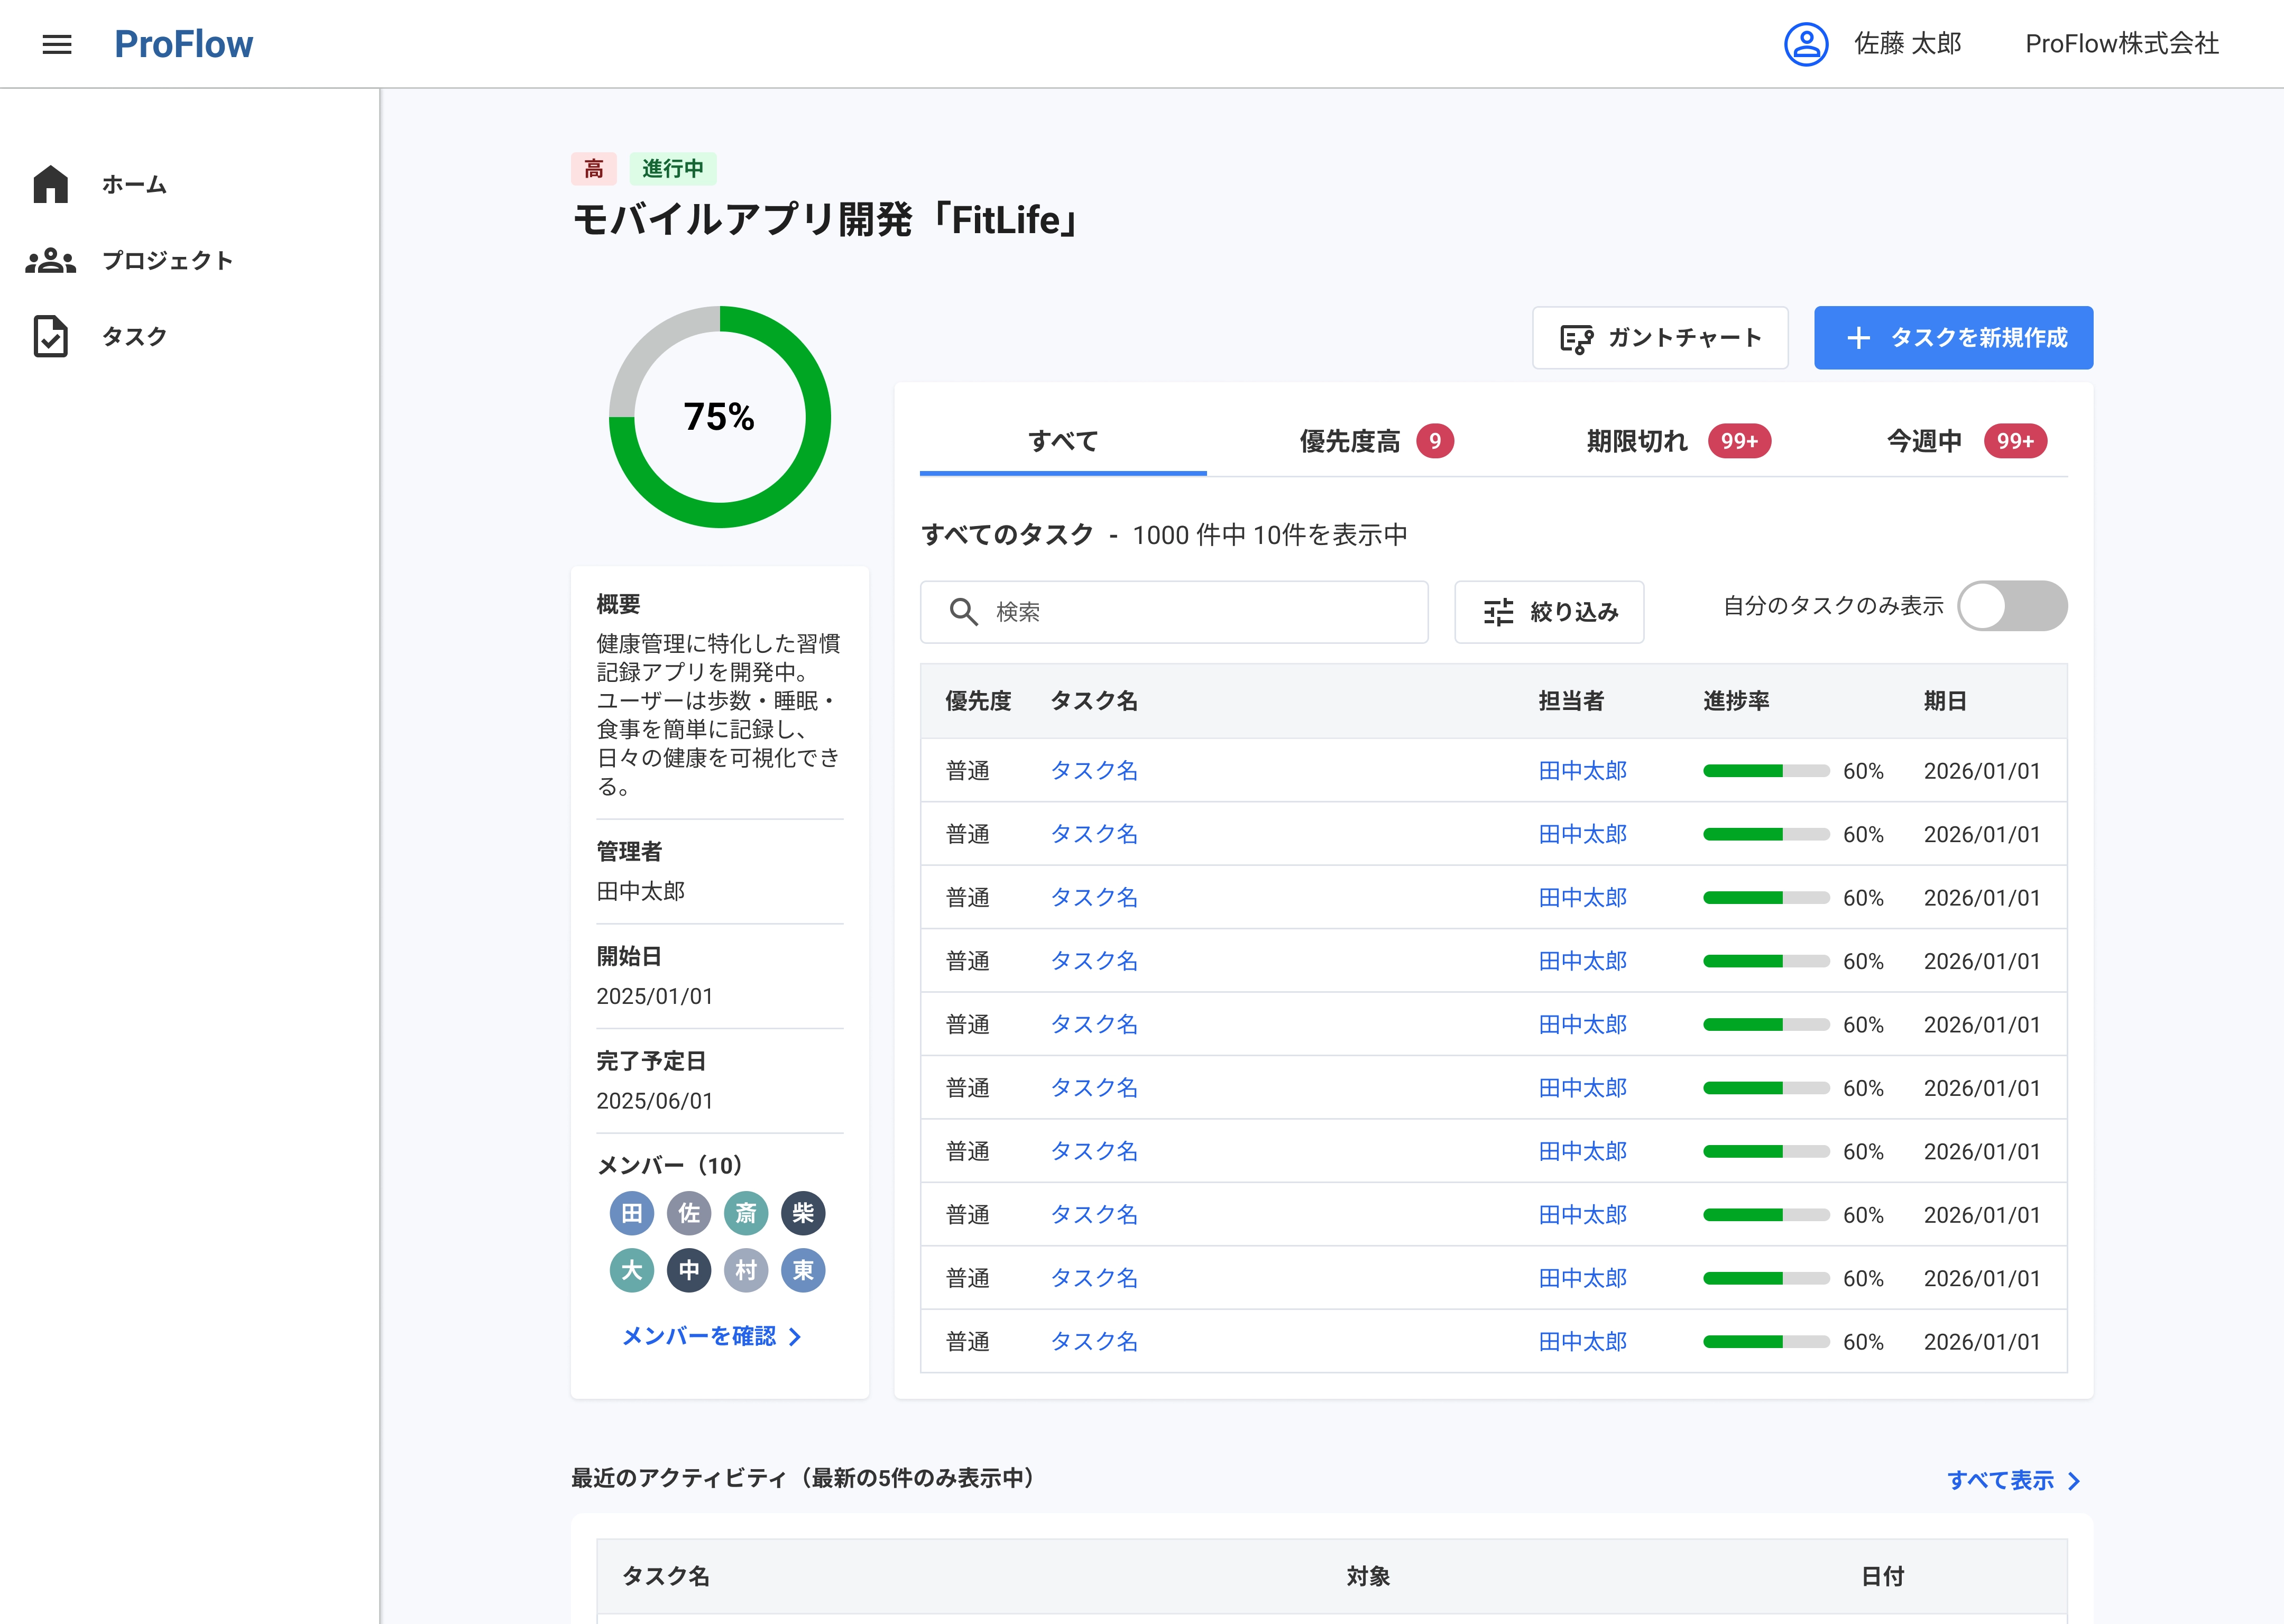
Task: Click the 東 member avatar
Action: [x=803, y=1270]
